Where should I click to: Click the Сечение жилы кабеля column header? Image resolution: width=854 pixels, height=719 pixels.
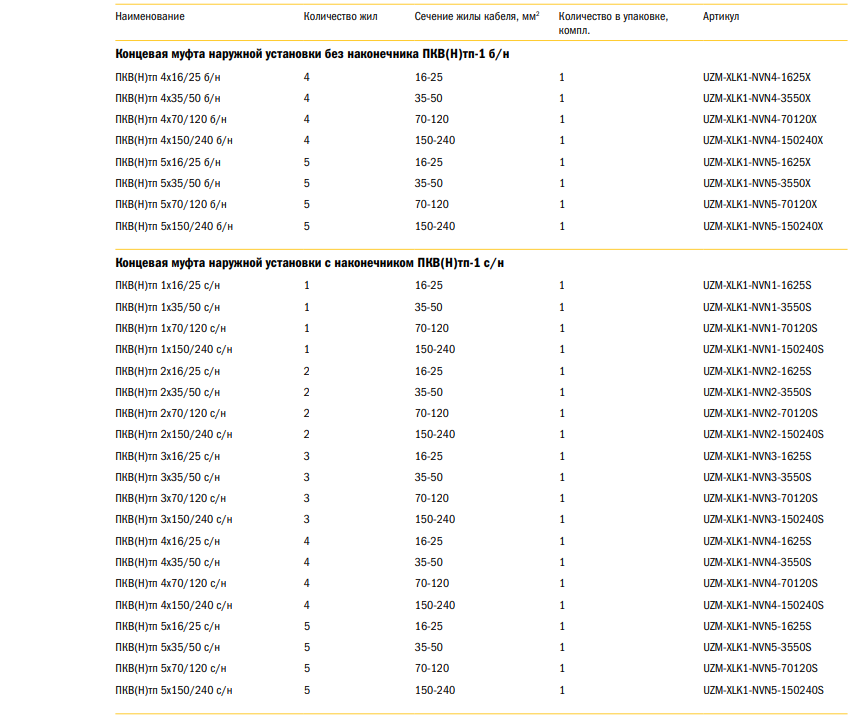pyautogui.click(x=477, y=16)
